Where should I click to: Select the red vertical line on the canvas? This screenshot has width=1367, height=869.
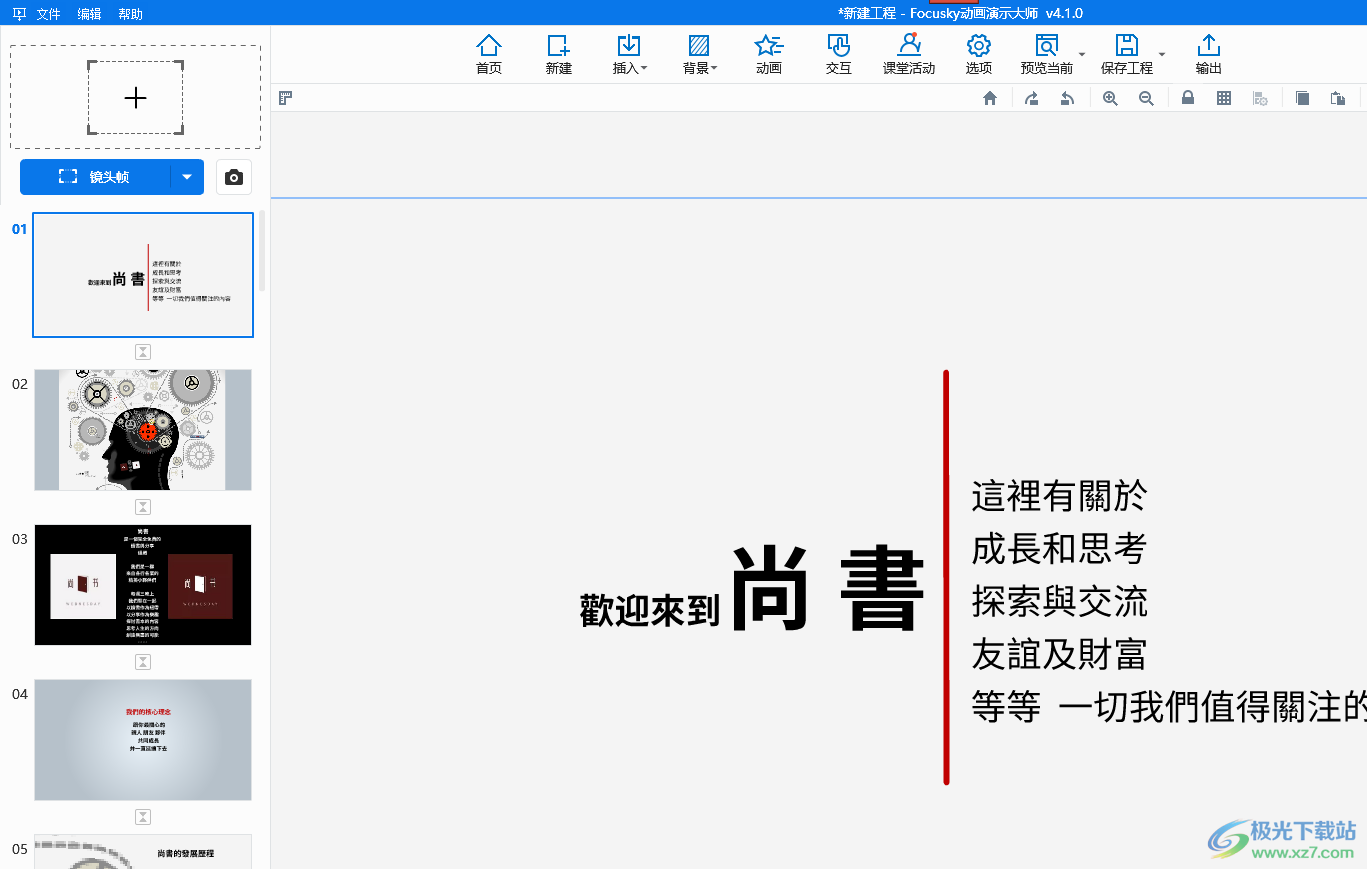pyautogui.click(x=946, y=577)
